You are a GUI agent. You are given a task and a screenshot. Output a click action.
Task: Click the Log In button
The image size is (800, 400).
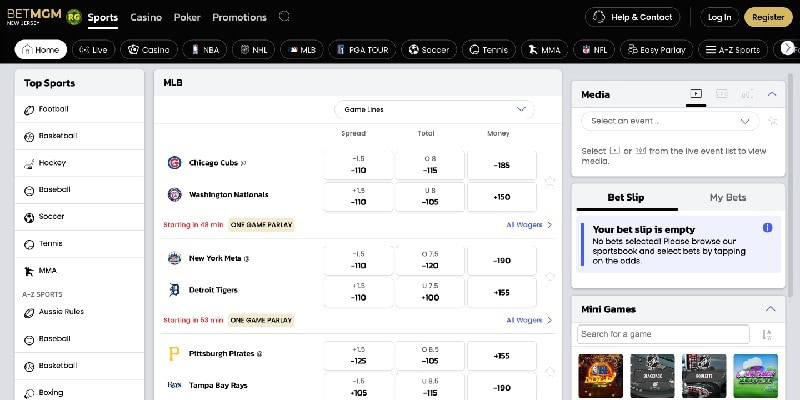coord(719,17)
